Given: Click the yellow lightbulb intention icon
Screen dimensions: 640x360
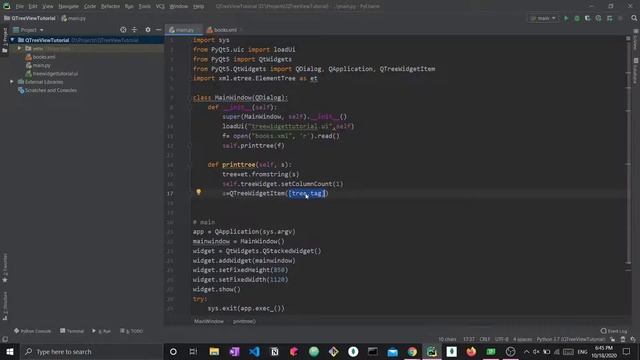Looking at the screenshot, I should [198, 192].
